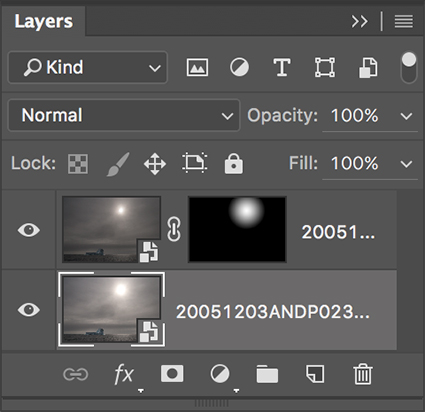Image resolution: width=425 pixels, height=412 pixels.
Task: Expand the Opacity slider dropdown arrow
Action: 406,116
